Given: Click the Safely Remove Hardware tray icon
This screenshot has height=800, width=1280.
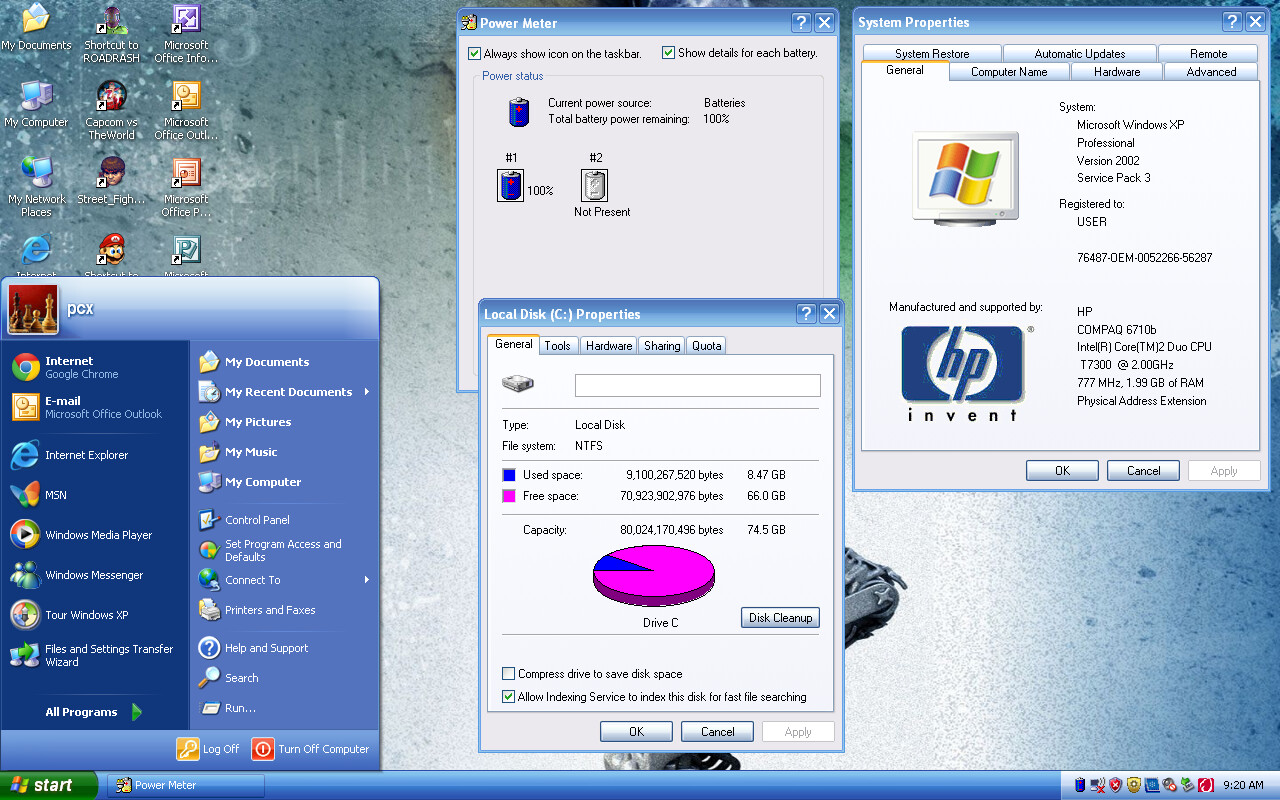Looking at the screenshot, I should pos(1188,785).
